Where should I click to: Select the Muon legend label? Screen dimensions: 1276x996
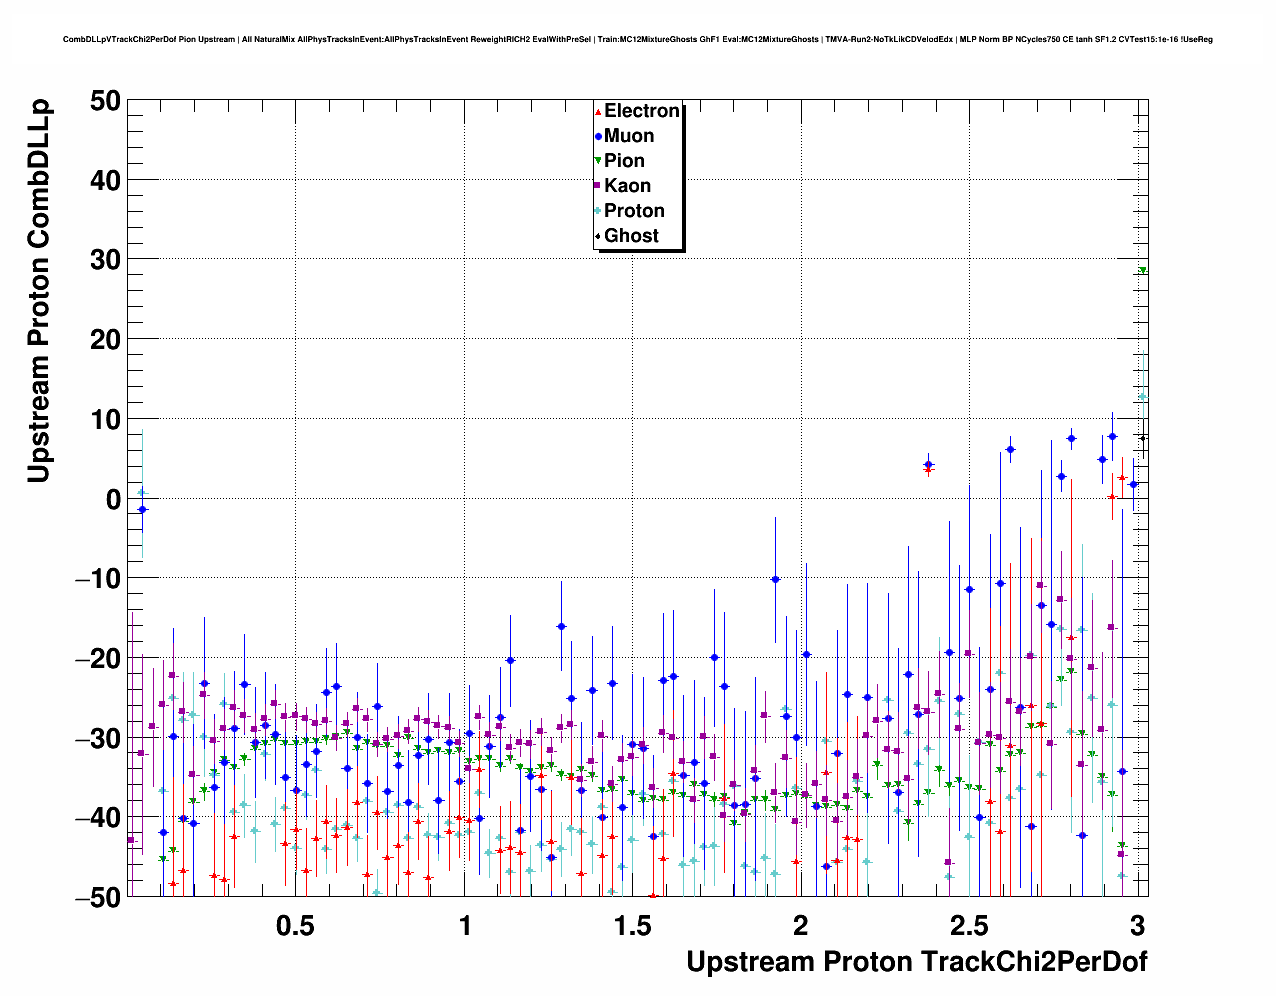[x=629, y=136]
